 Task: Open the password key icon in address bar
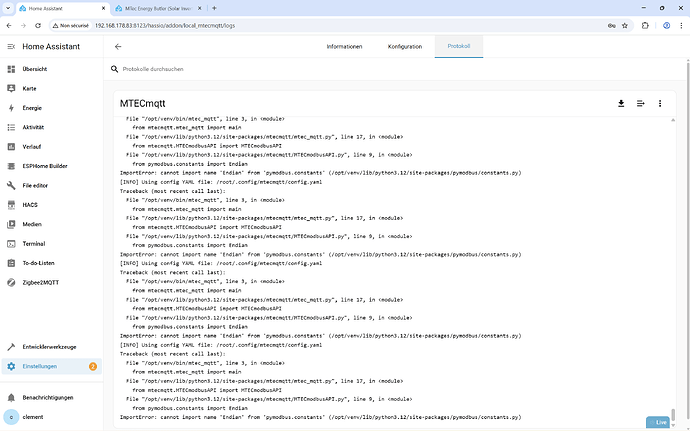click(611, 26)
